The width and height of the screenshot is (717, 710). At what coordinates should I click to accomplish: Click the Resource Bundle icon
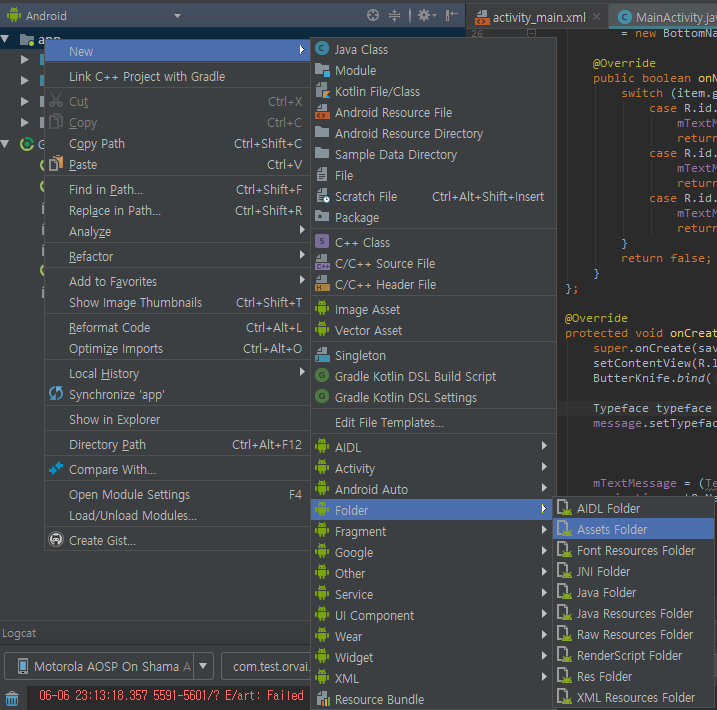pos(323,699)
